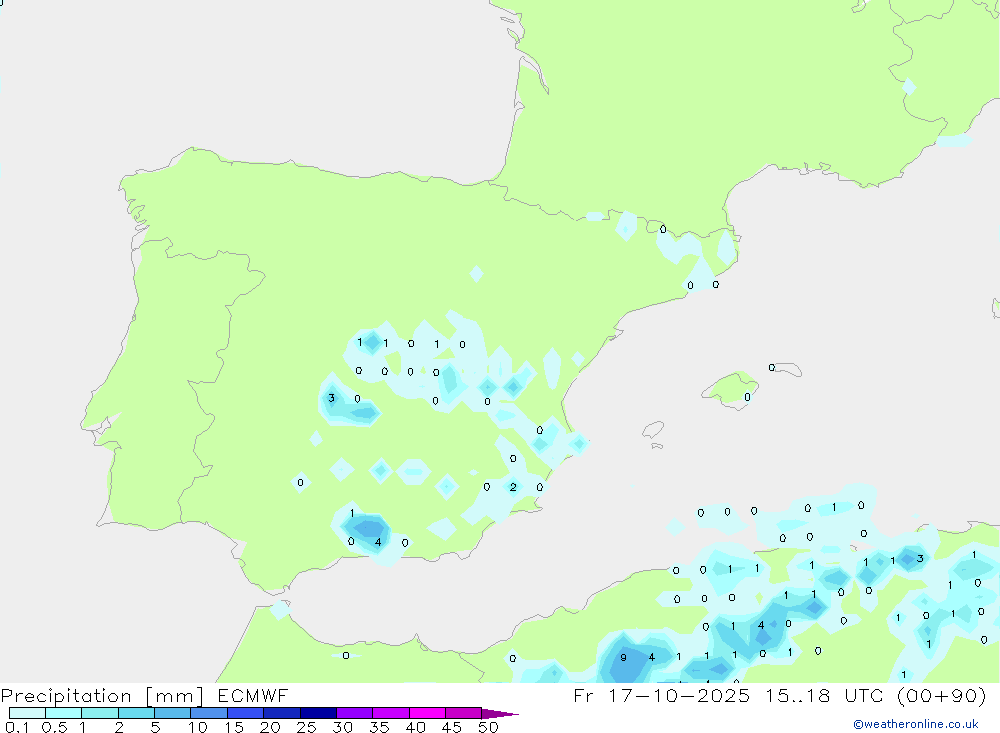Click the 1–2 mm legend color swatch
1000x733 pixels.
99,713
